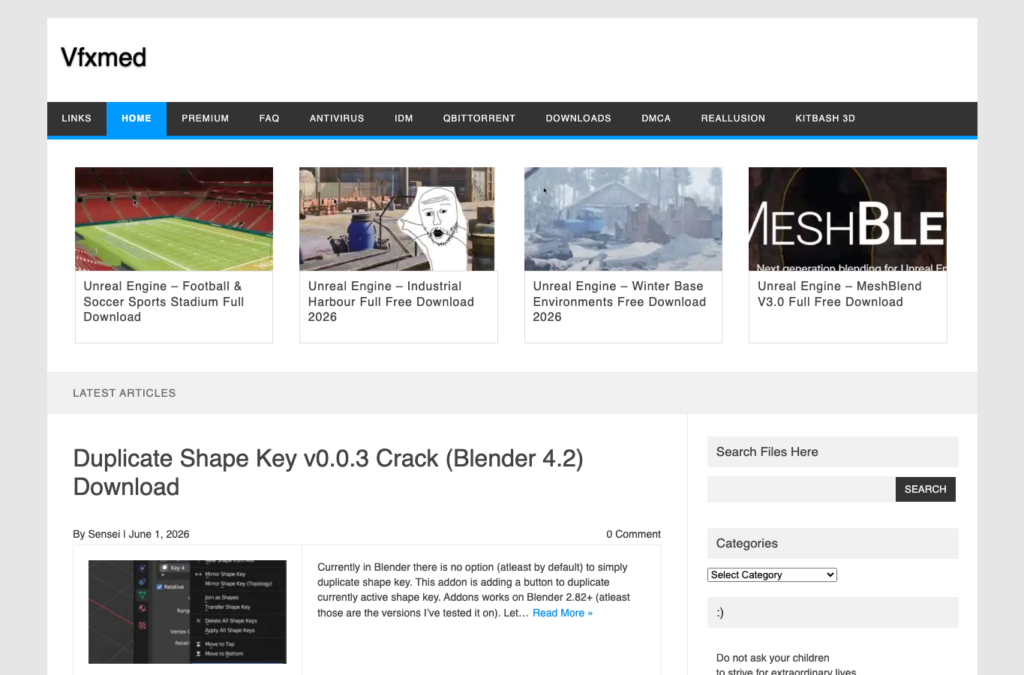This screenshot has width=1024, height=675.
Task: Open the MeshBlend banner thumbnail
Action: (848, 219)
